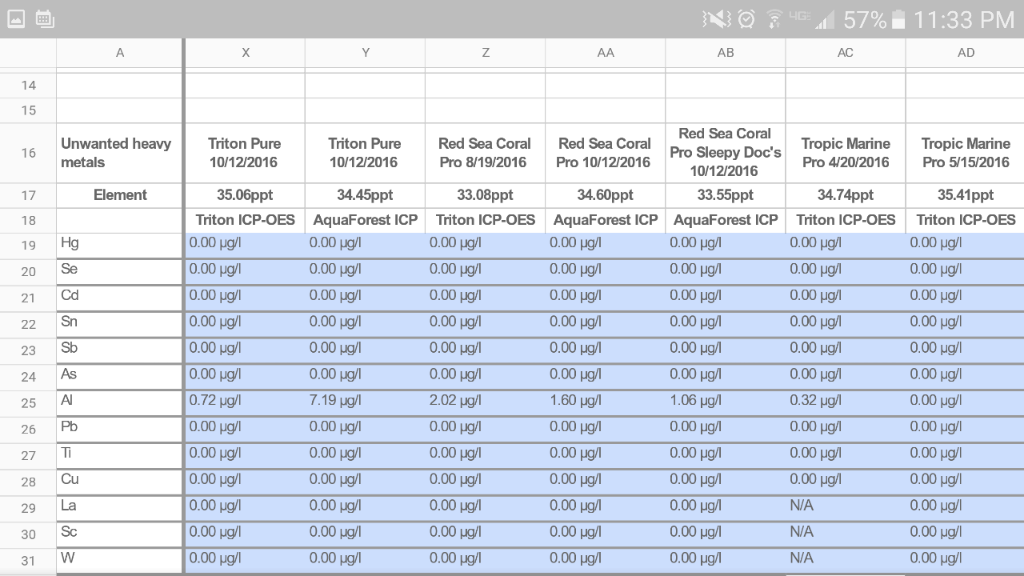
Task: Select 'Triton ICP-OES' cell in column X
Action: (246, 221)
